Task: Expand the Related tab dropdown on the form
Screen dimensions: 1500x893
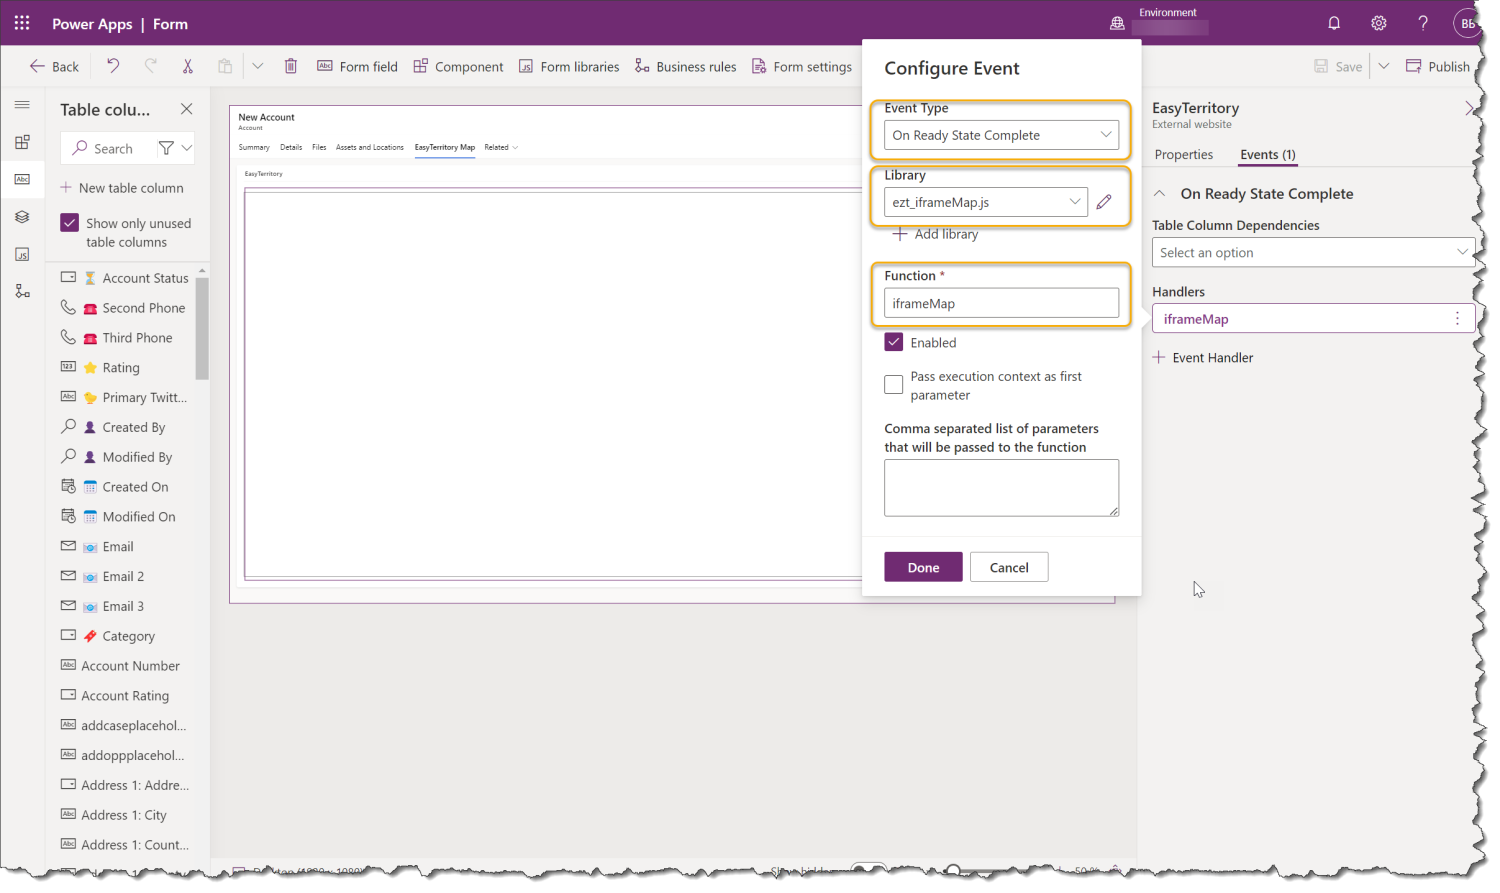Action: tap(514, 146)
